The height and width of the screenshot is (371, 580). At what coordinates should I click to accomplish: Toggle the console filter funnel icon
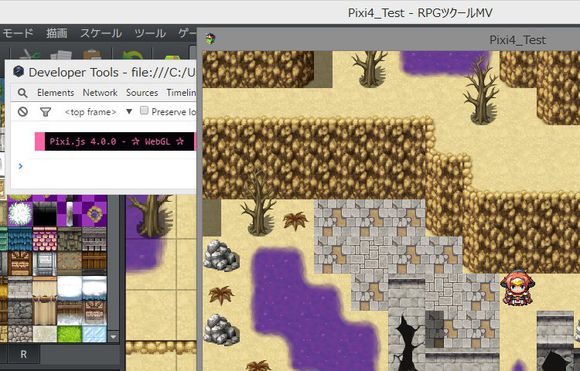[x=45, y=112]
